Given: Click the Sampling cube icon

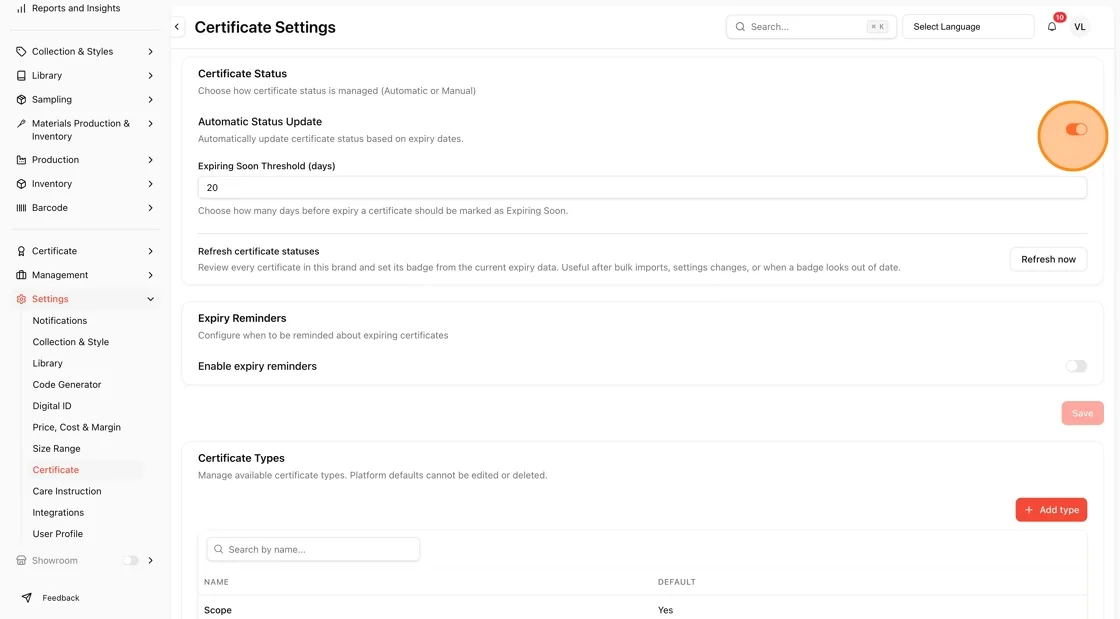Looking at the screenshot, I should pos(21,99).
